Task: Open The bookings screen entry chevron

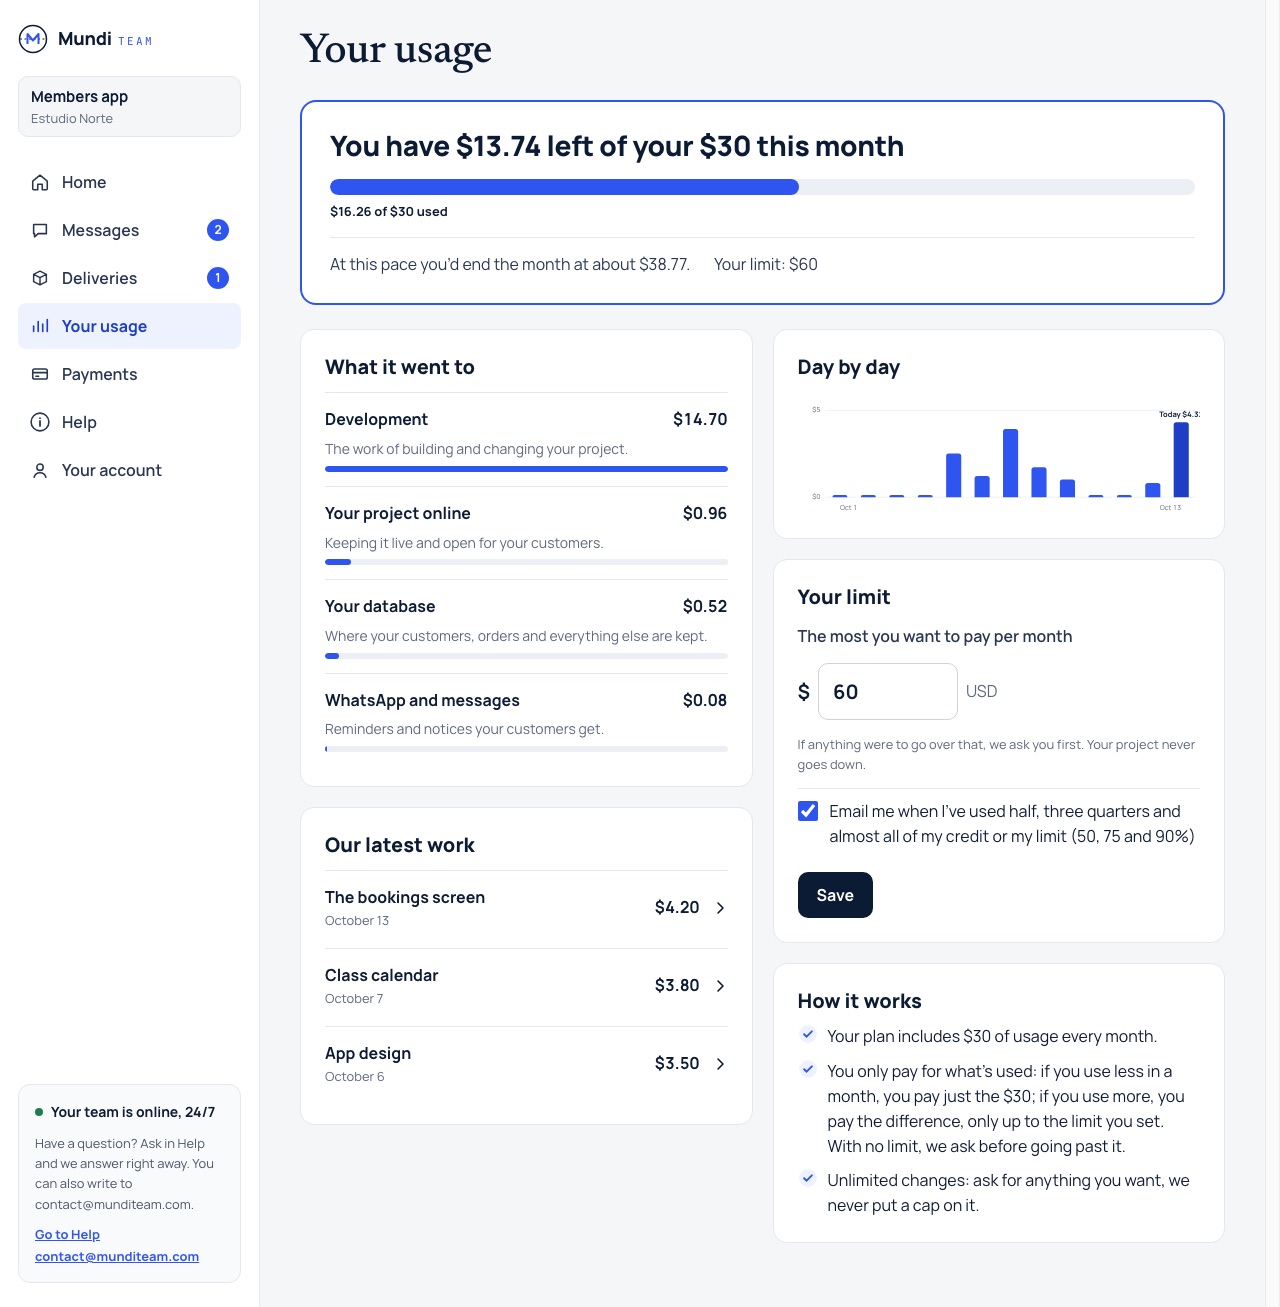Action: [x=720, y=908]
